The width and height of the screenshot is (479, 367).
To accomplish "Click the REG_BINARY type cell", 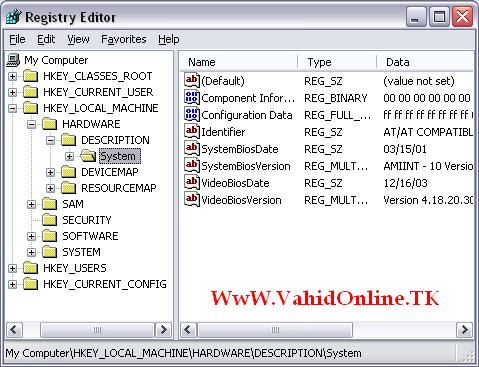I will (335, 98).
